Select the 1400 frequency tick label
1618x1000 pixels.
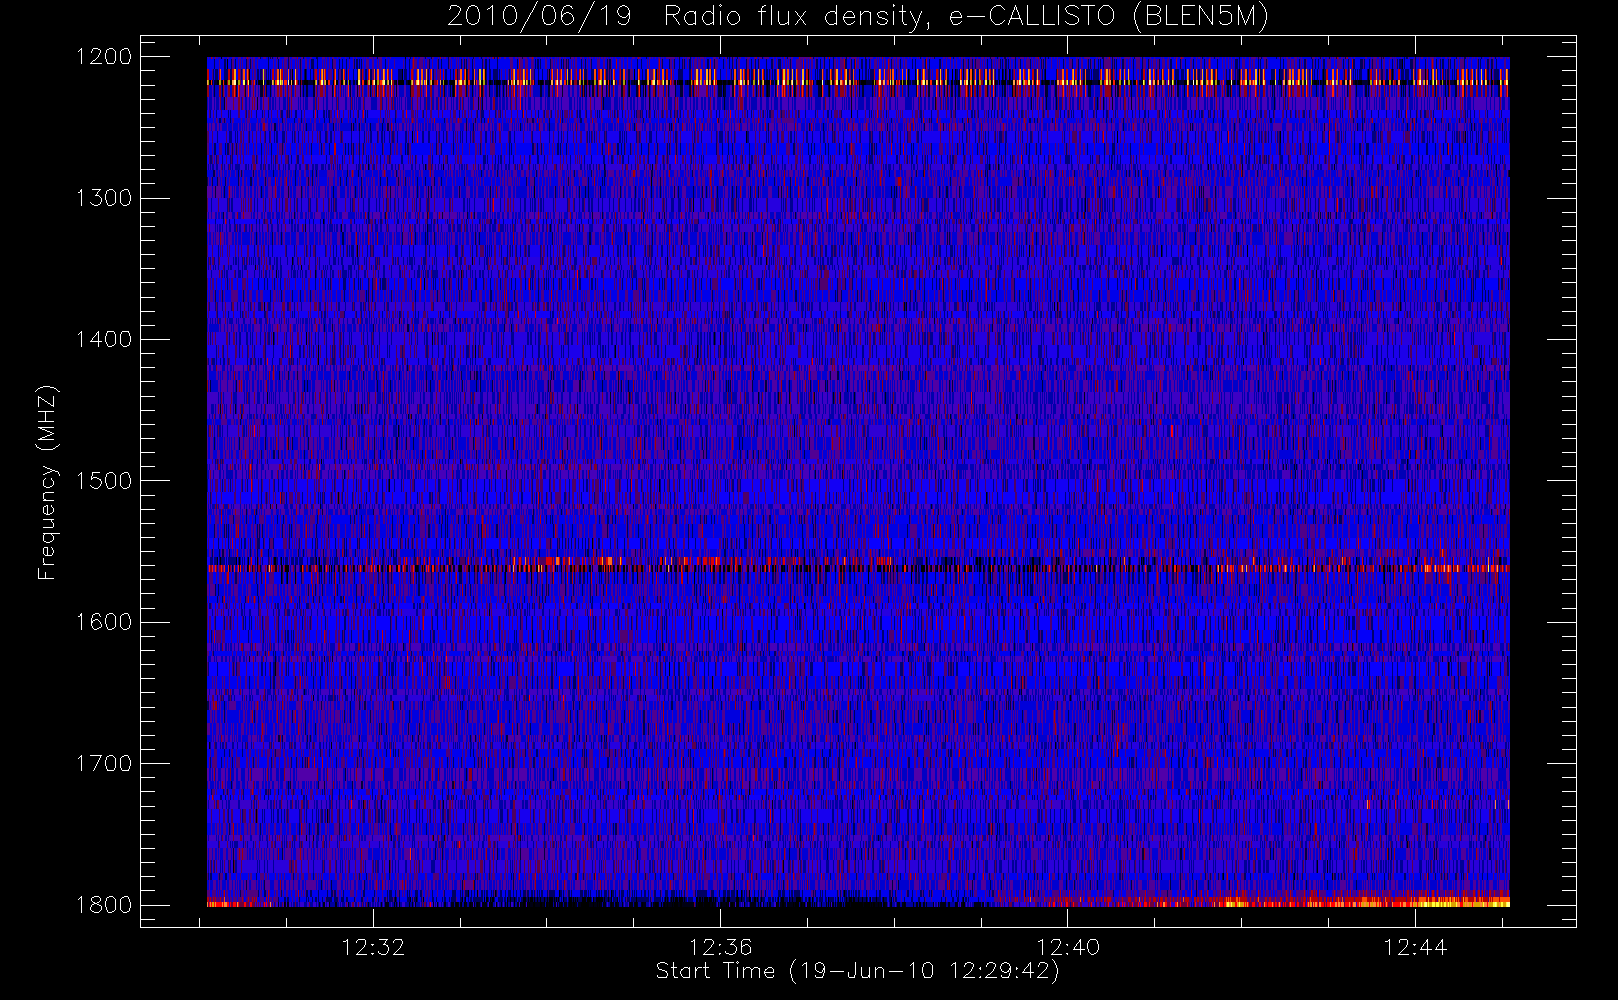click(x=104, y=339)
